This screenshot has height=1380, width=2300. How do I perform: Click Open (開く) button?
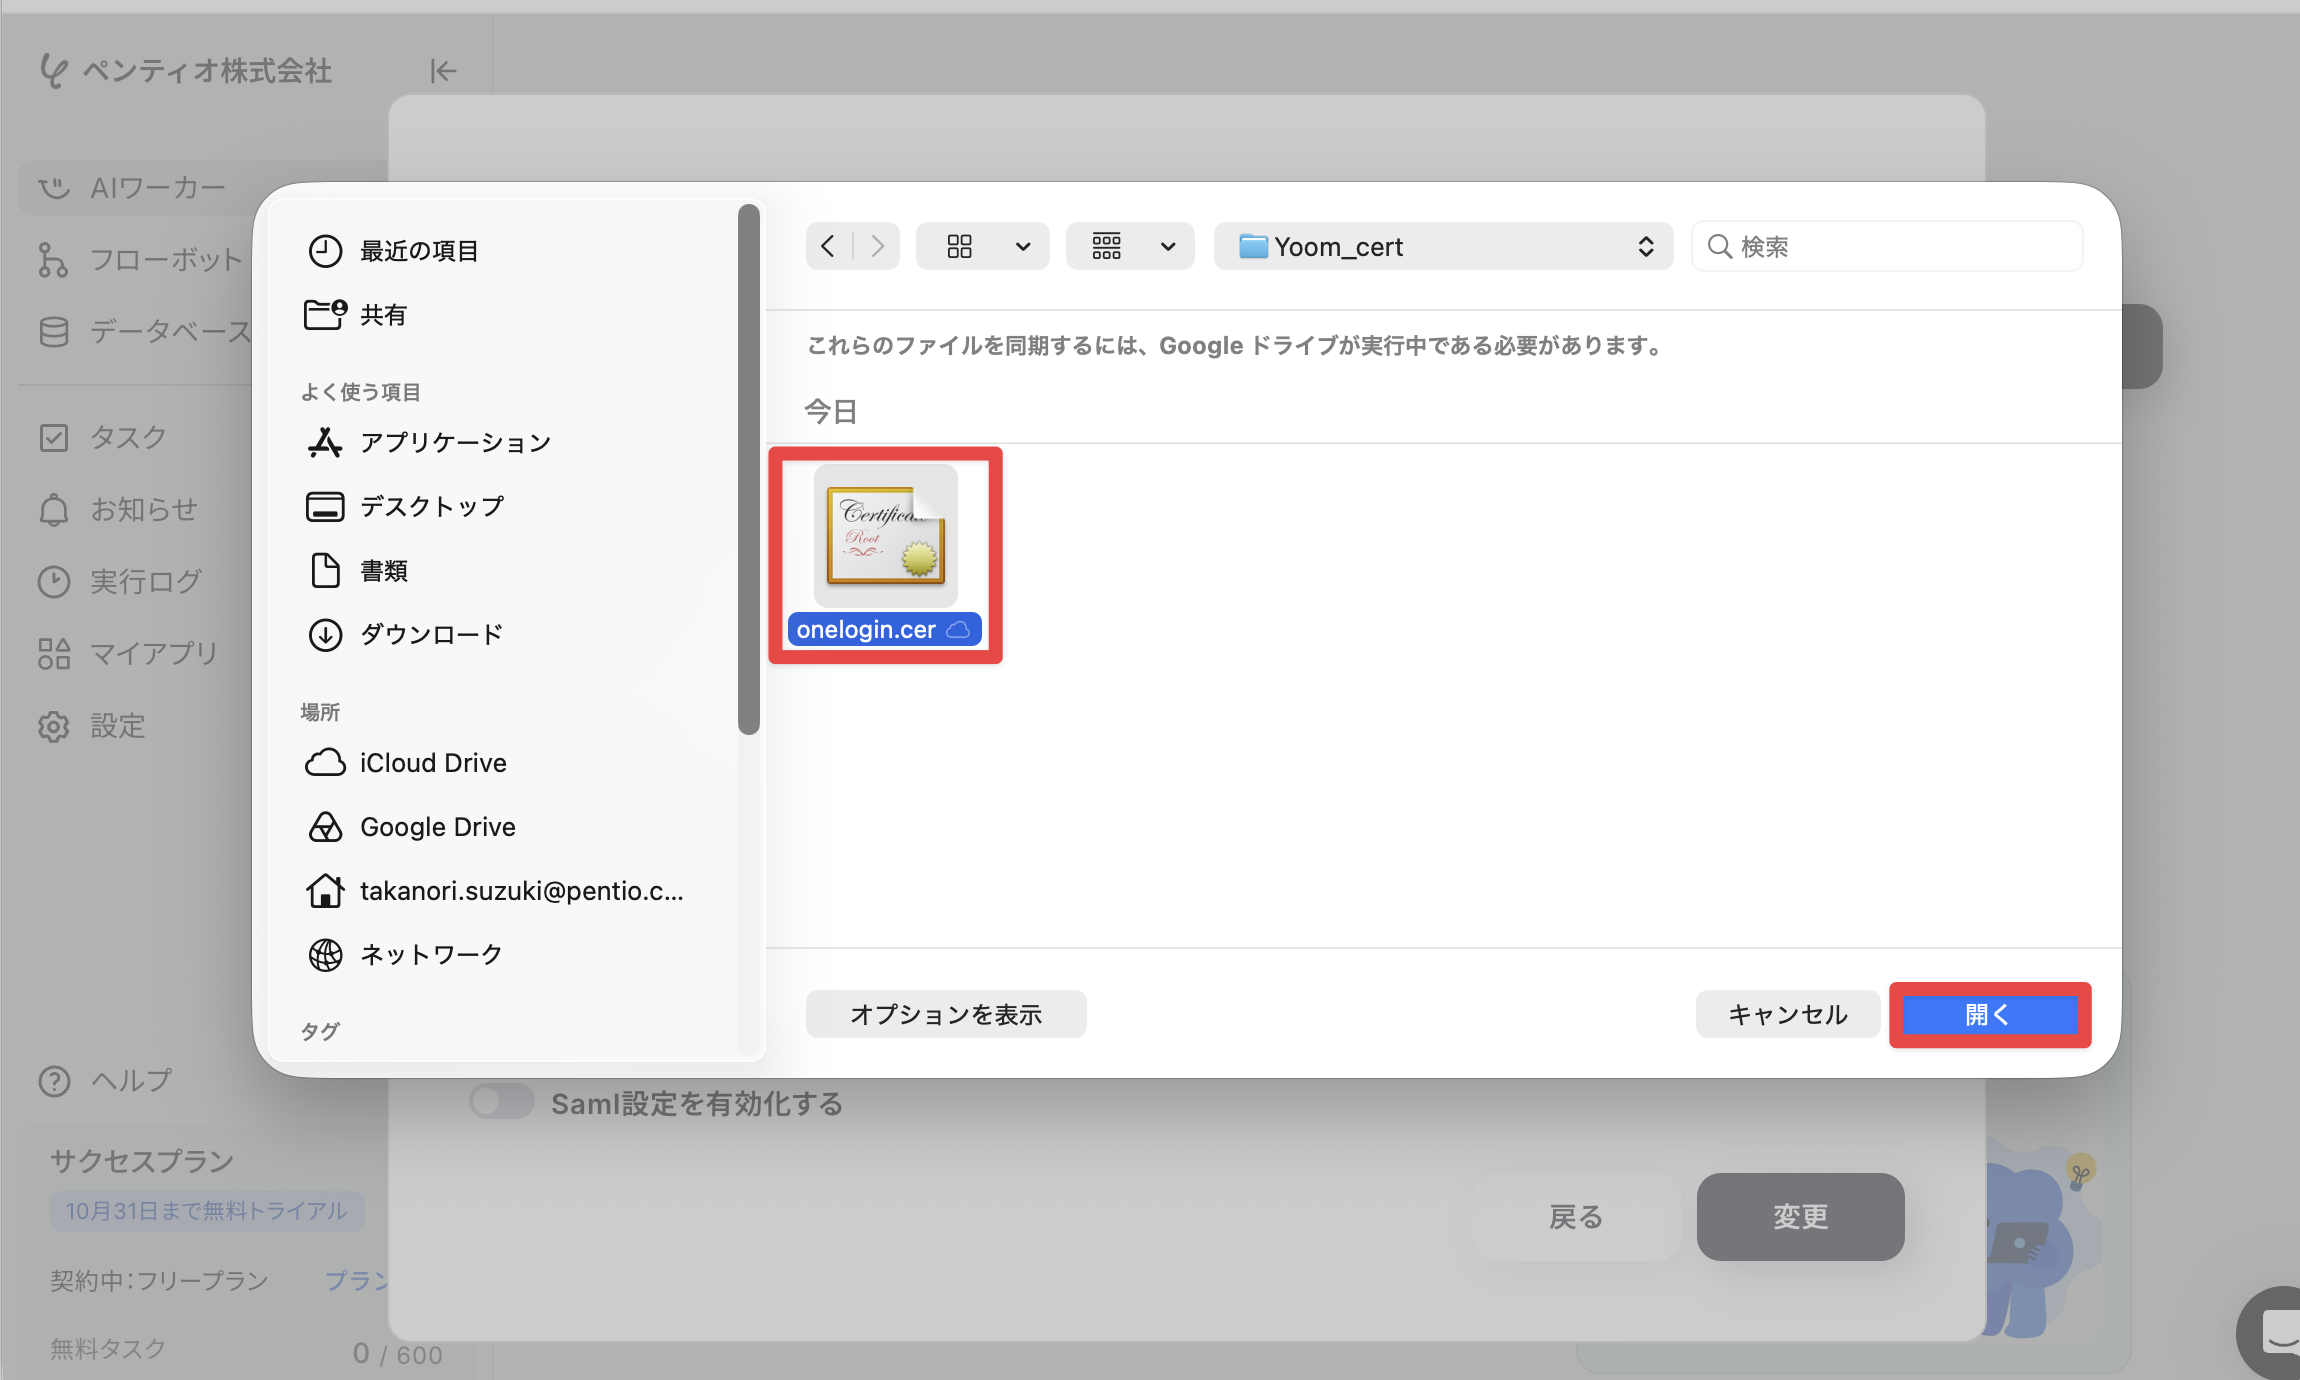1990,1015
